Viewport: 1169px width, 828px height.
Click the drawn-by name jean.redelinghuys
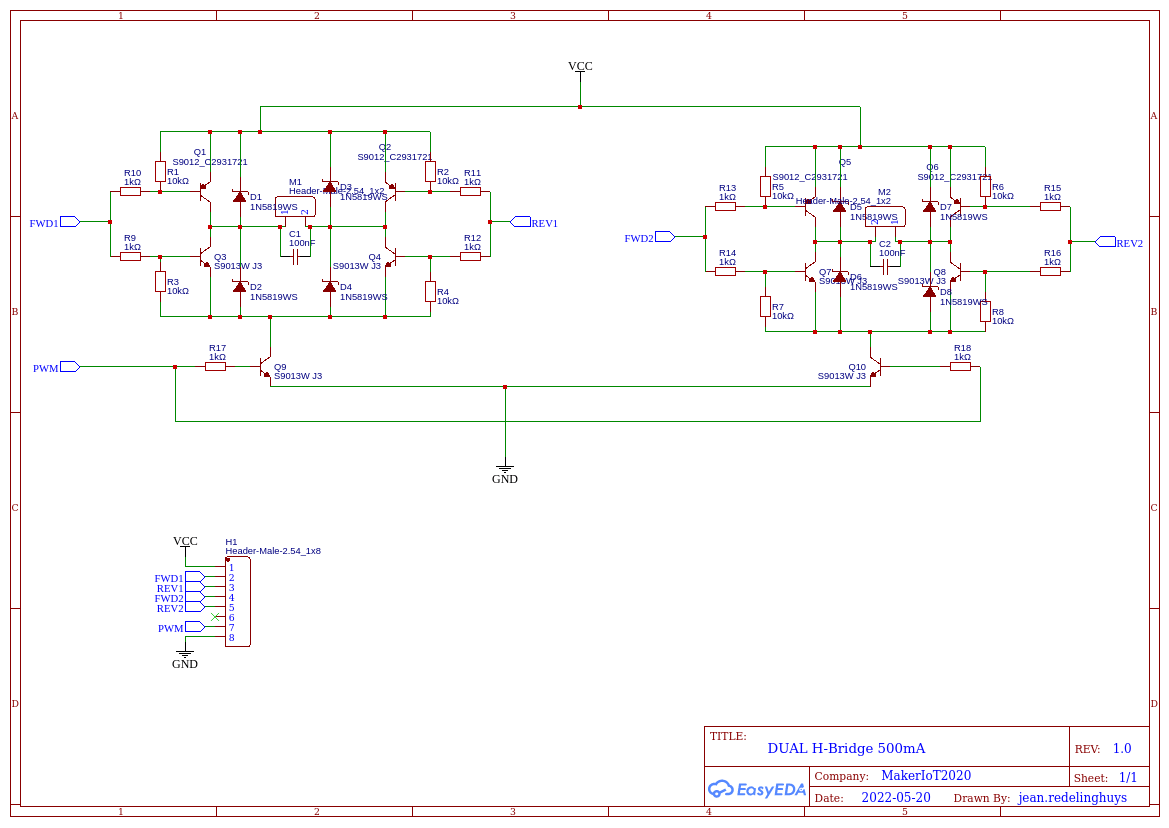click(x=1072, y=798)
